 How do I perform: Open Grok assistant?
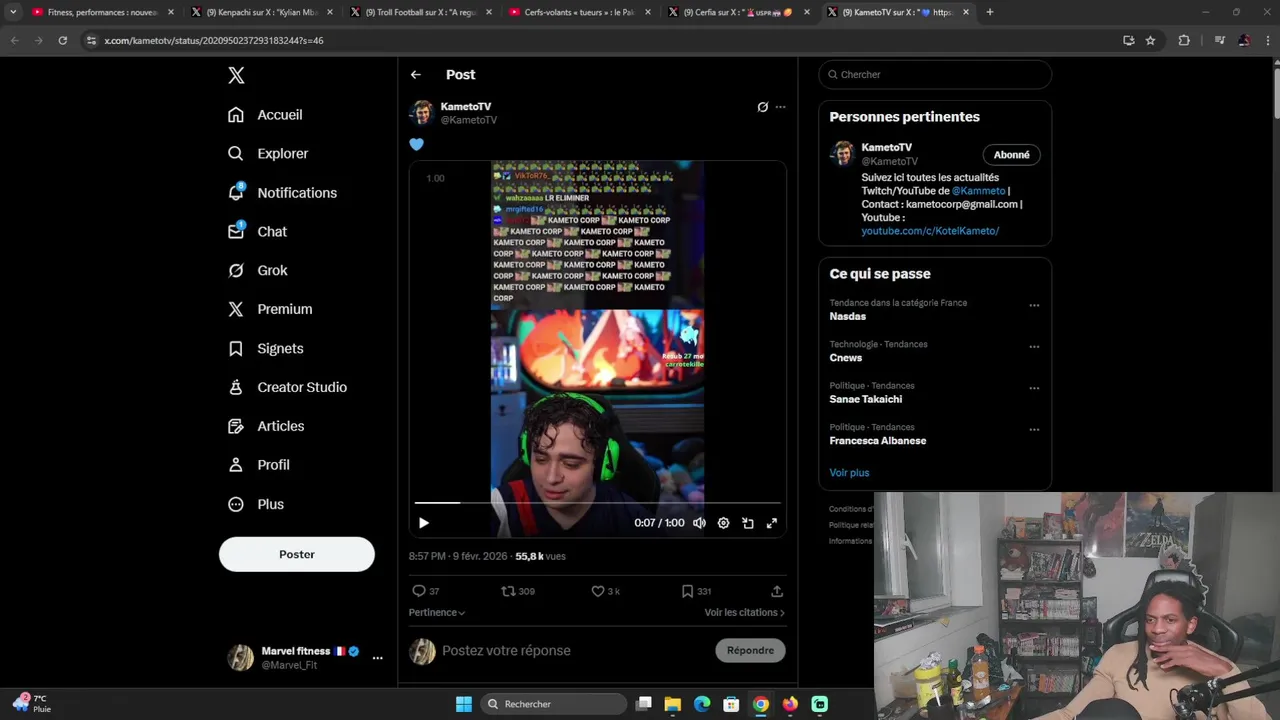click(x=257, y=270)
